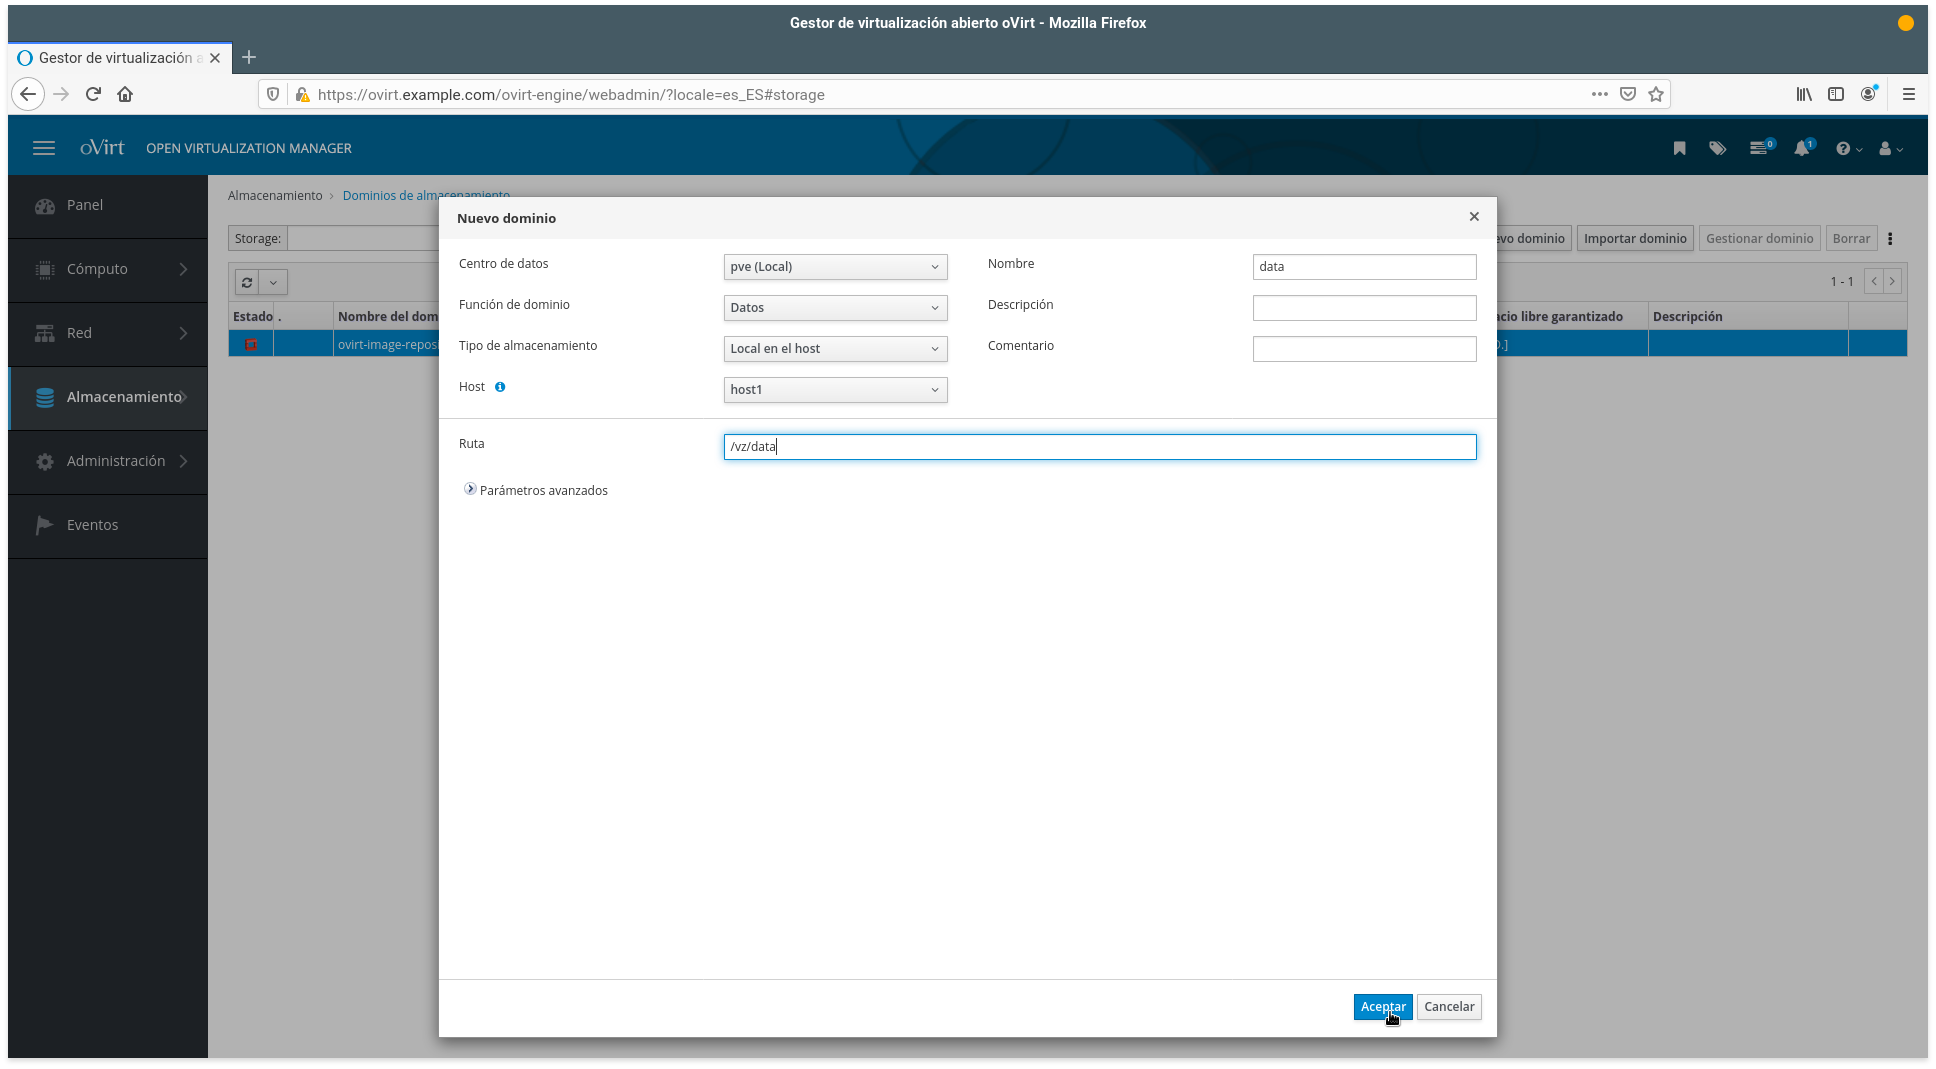
Task: Open Tipo de almacenamiento dropdown
Action: [835, 349]
